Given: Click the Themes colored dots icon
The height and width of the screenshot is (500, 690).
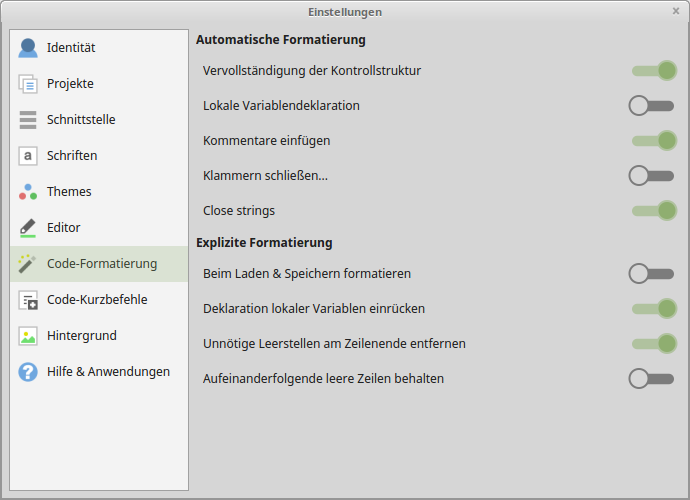Looking at the screenshot, I should [x=28, y=192].
